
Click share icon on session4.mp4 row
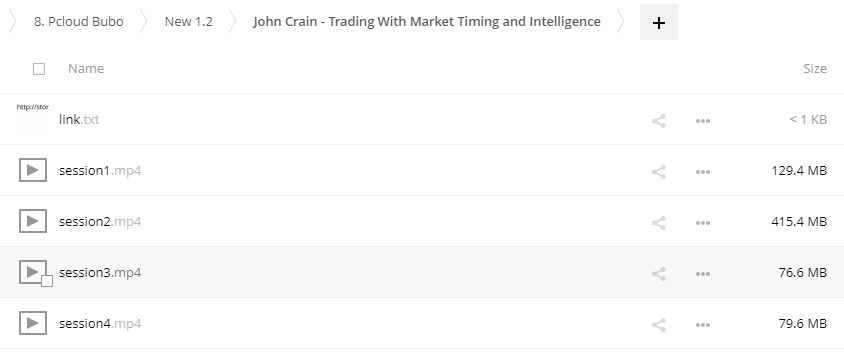pyautogui.click(x=659, y=325)
